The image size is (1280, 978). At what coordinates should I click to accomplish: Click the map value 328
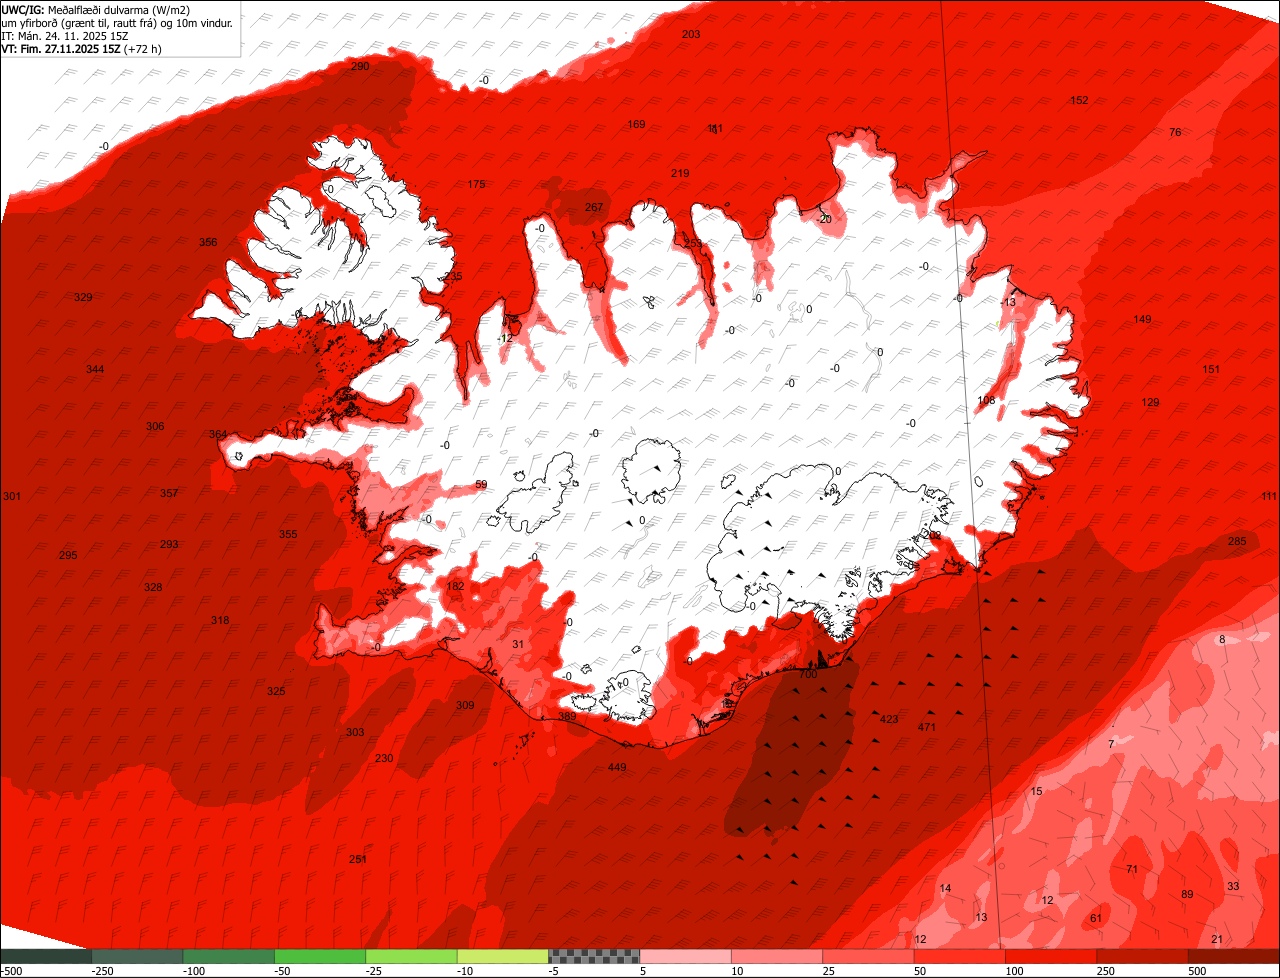tap(153, 587)
